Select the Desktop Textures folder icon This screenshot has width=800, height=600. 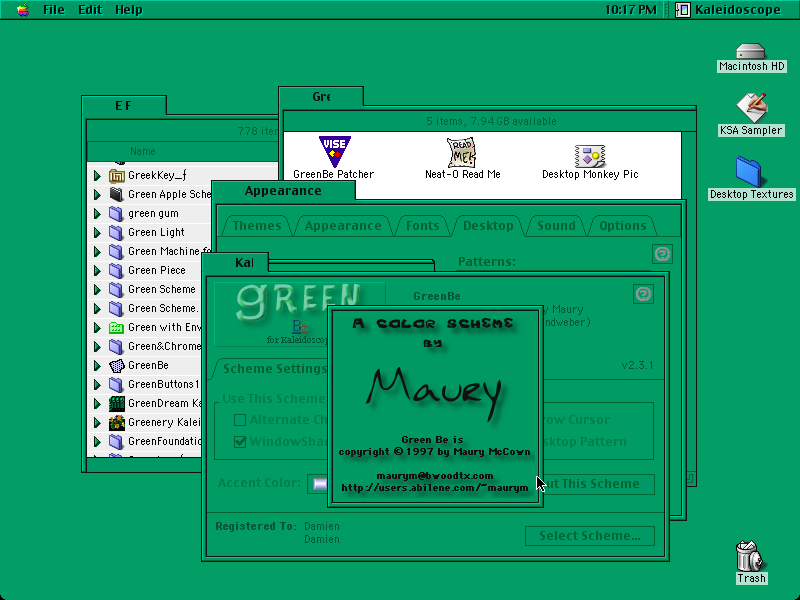click(x=749, y=172)
